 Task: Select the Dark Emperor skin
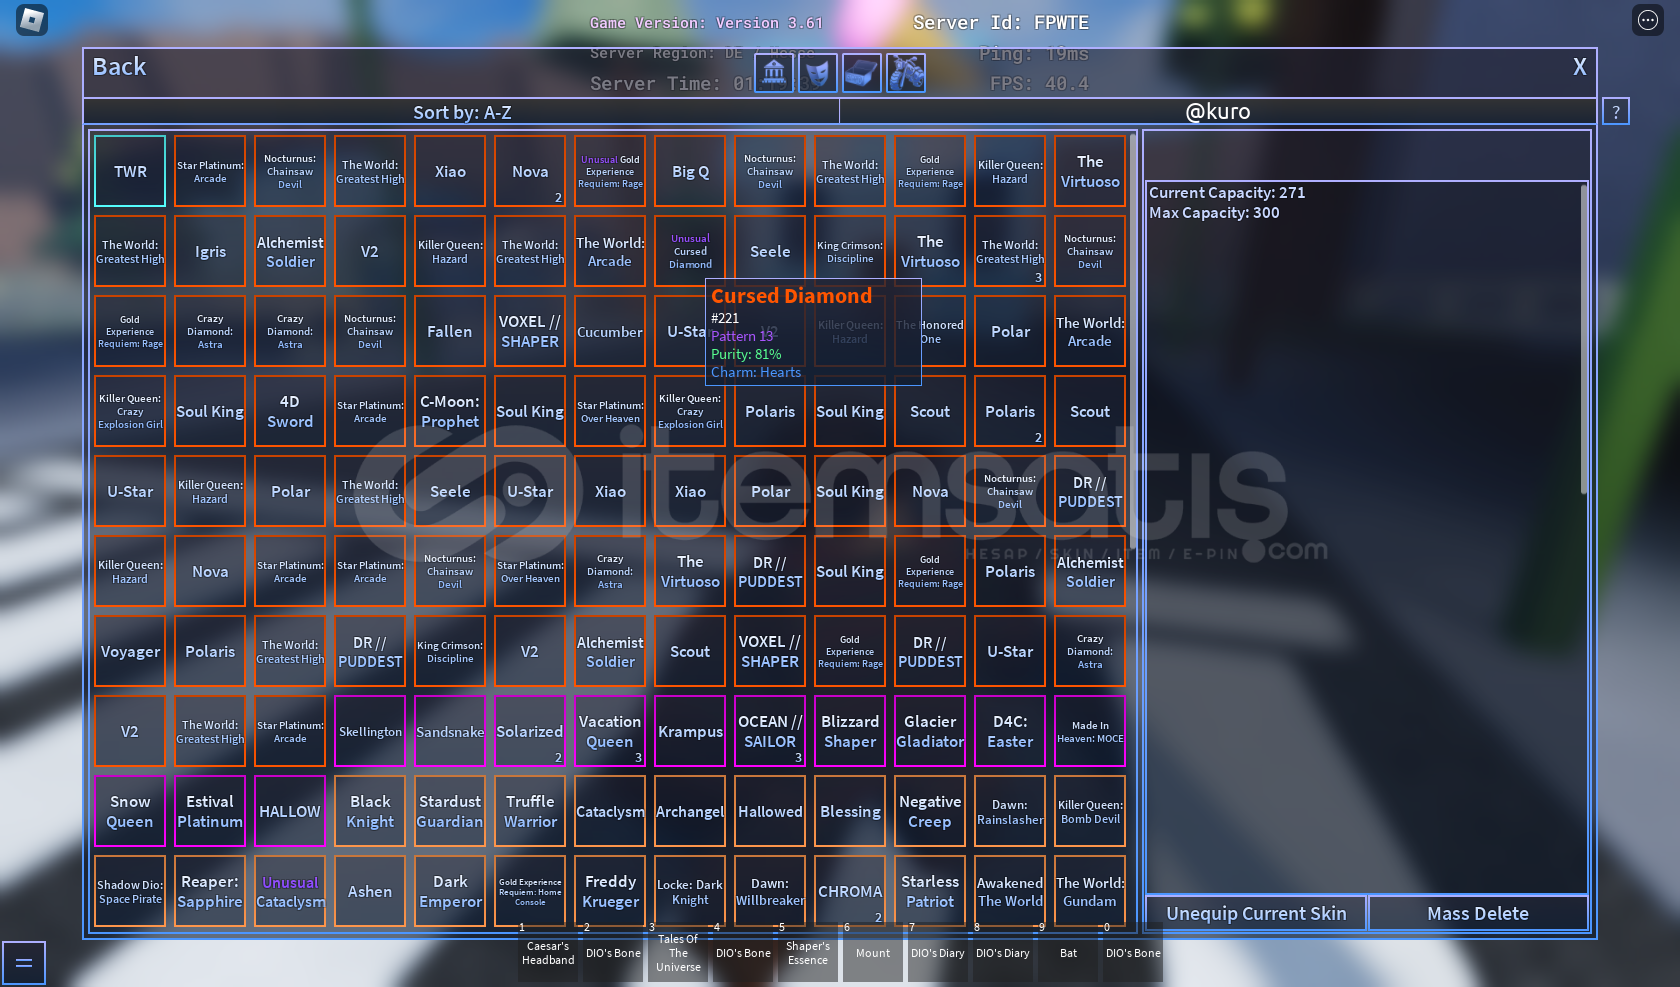pos(450,891)
